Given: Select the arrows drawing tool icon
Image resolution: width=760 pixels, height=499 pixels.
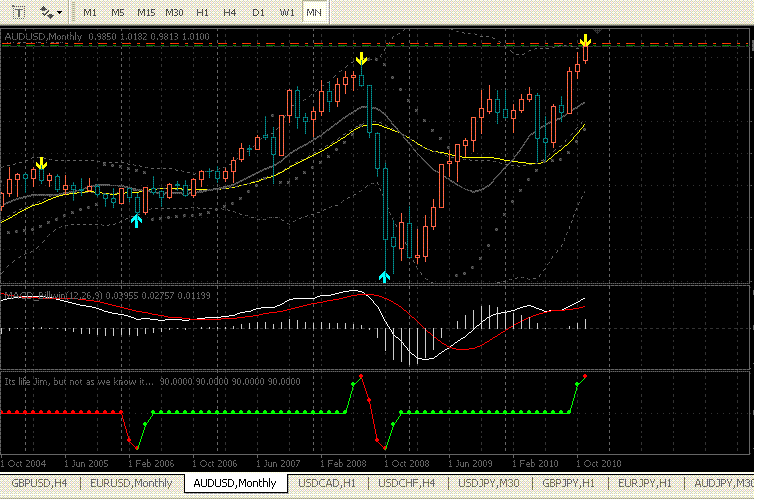Looking at the screenshot, I should click(x=46, y=12).
